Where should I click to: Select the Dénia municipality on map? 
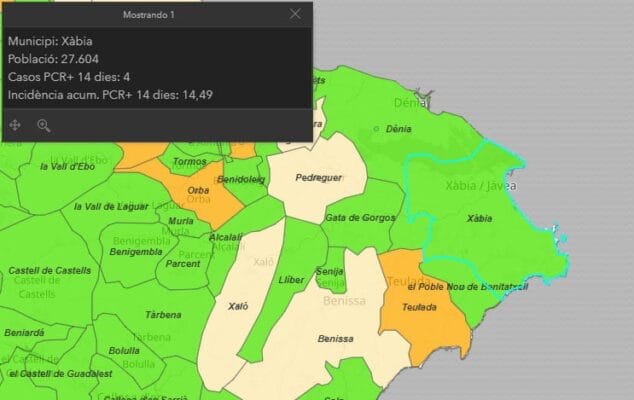[x=398, y=129]
